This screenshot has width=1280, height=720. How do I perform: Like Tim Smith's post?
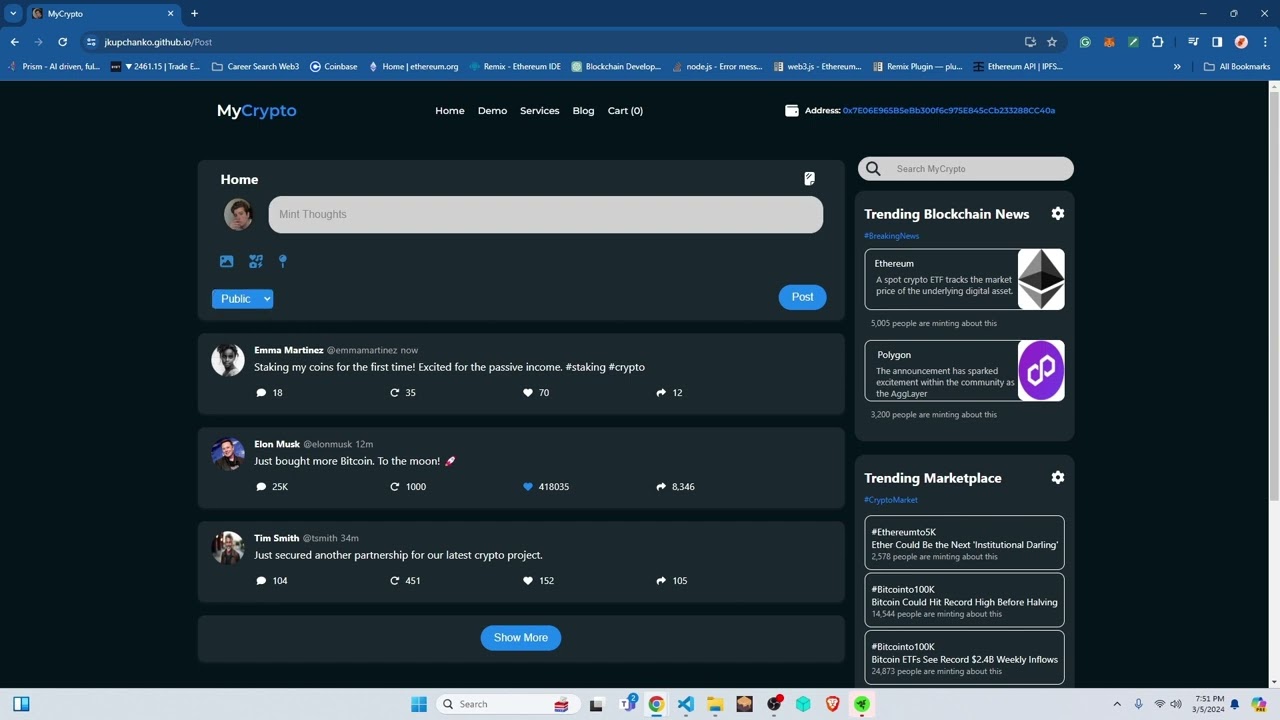click(528, 581)
